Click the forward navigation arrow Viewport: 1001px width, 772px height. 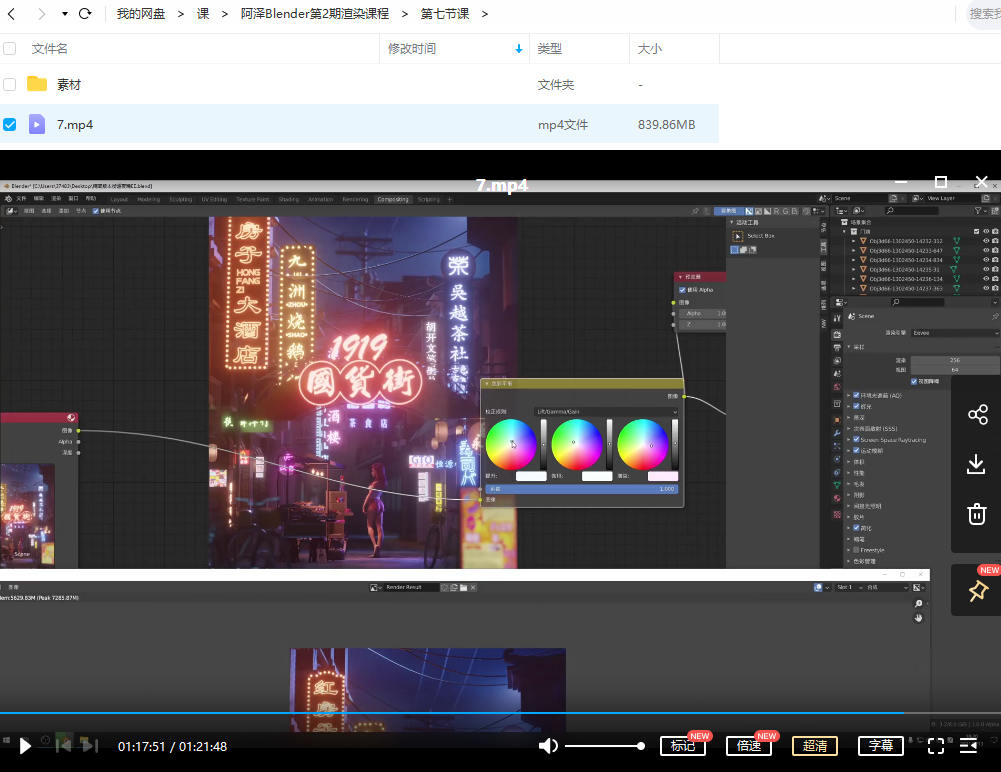(x=41, y=13)
